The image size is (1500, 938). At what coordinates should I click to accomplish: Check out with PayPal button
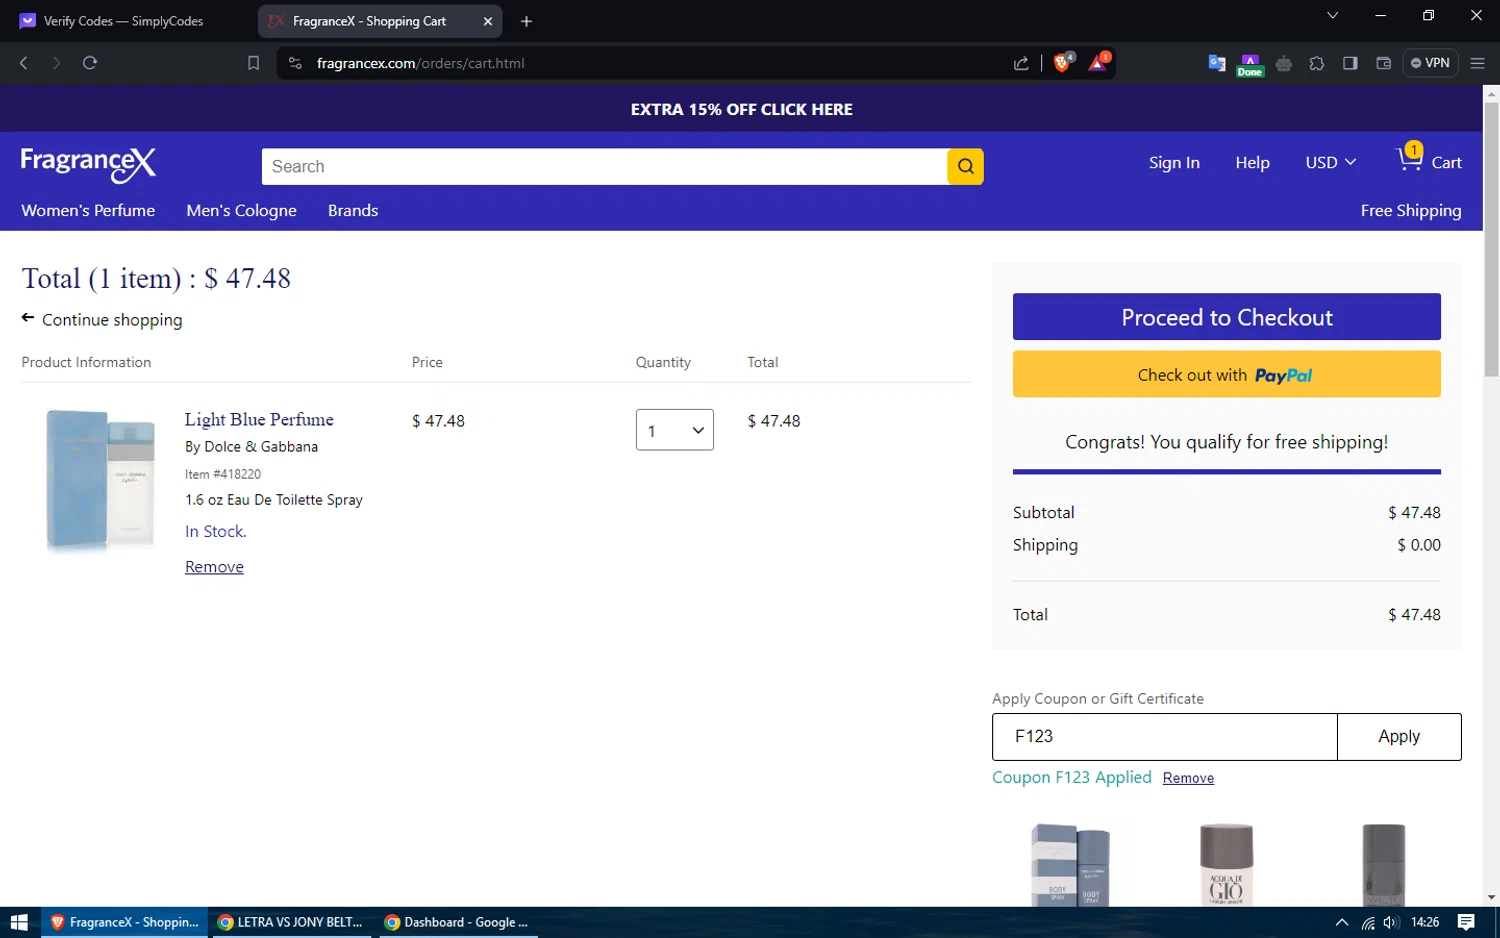(x=1227, y=374)
